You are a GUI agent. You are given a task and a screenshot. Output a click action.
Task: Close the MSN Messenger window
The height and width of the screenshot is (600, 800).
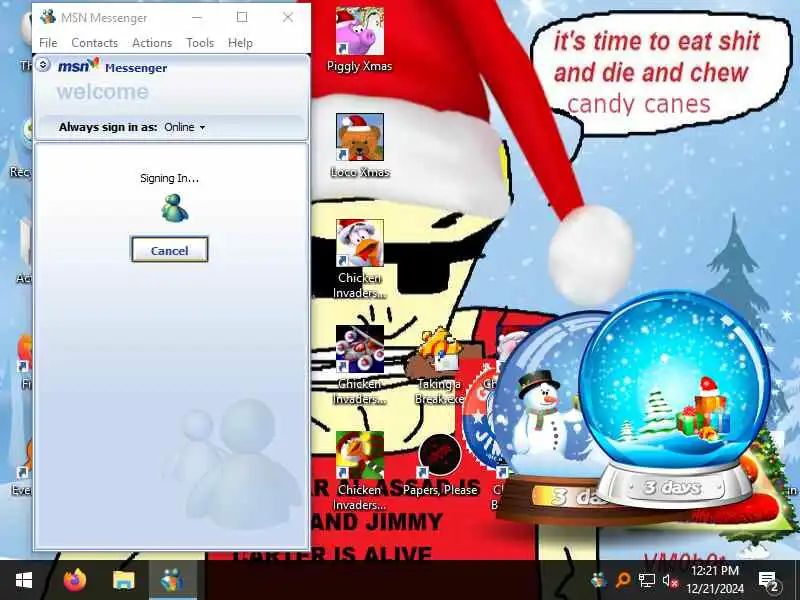point(288,17)
